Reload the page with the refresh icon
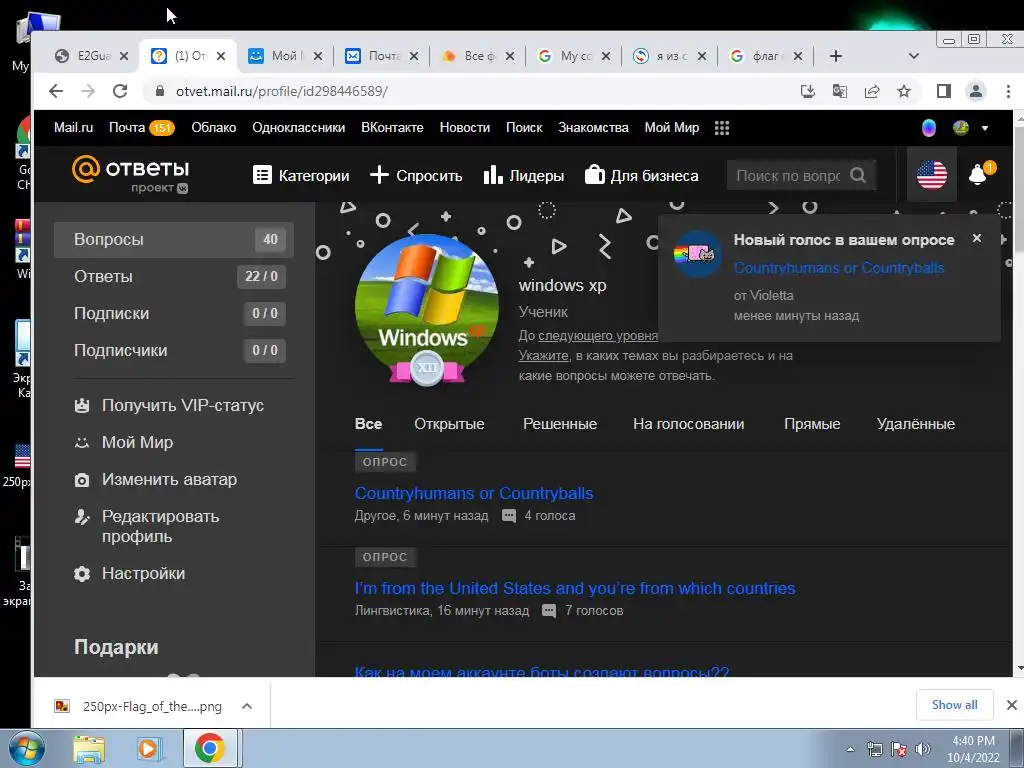The height and width of the screenshot is (768, 1024). pyautogui.click(x=120, y=91)
